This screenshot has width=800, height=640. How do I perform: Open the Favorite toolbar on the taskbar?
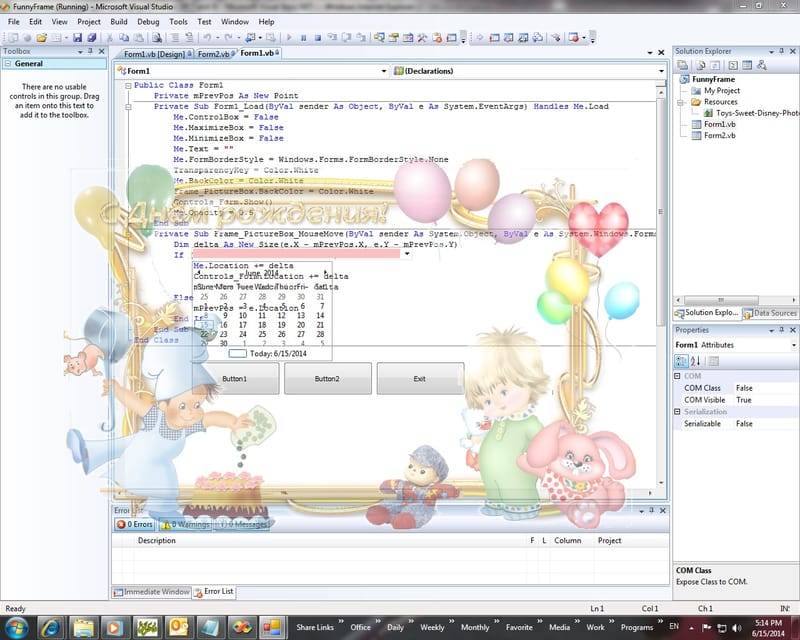tap(519, 627)
